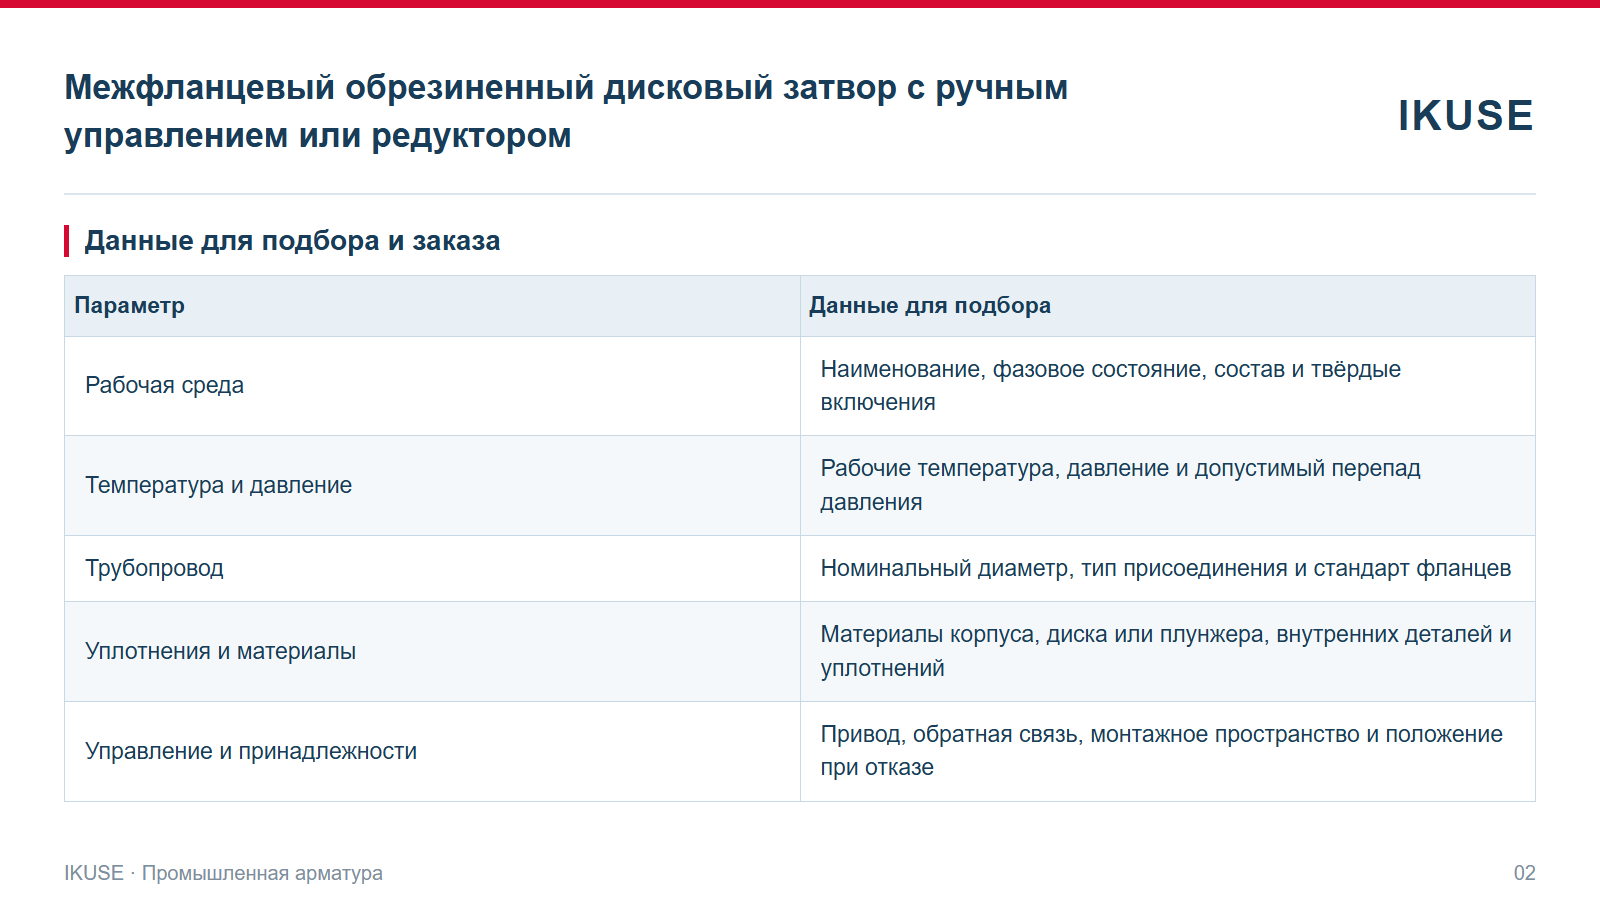Select the 'Температура и давление' cell
This screenshot has height=912, width=1600.
click(x=432, y=486)
